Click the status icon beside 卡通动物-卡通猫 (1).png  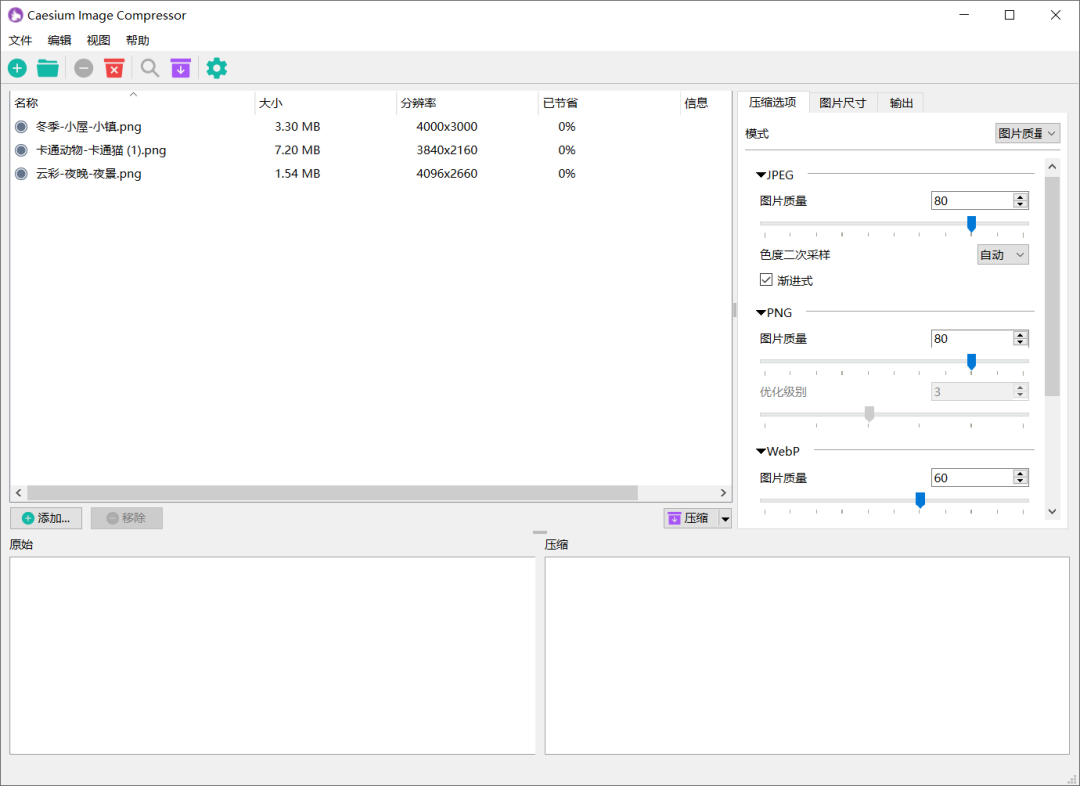click(x=21, y=150)
